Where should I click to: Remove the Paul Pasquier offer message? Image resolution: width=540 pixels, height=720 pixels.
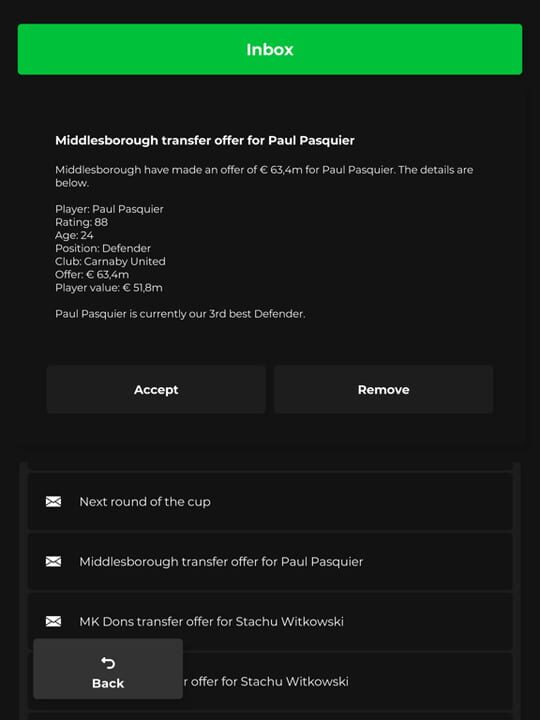pyautogui.click(x=383, y=389)
